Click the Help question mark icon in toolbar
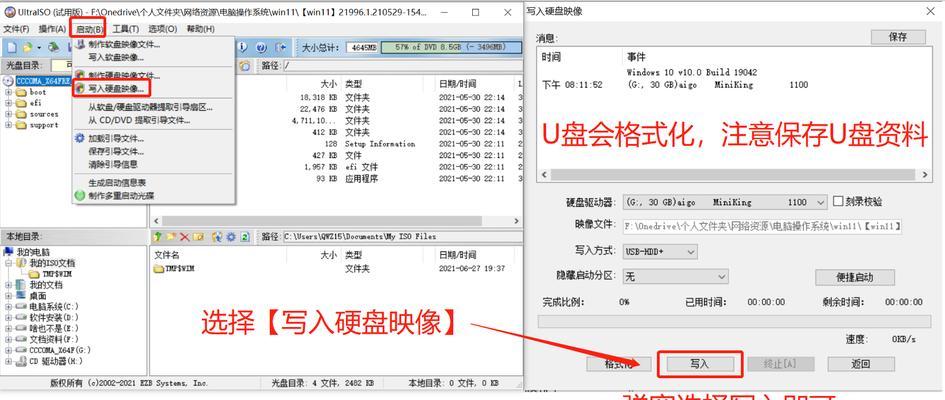The height and width of the screenshot is (400, 945). tap(261, 47)
